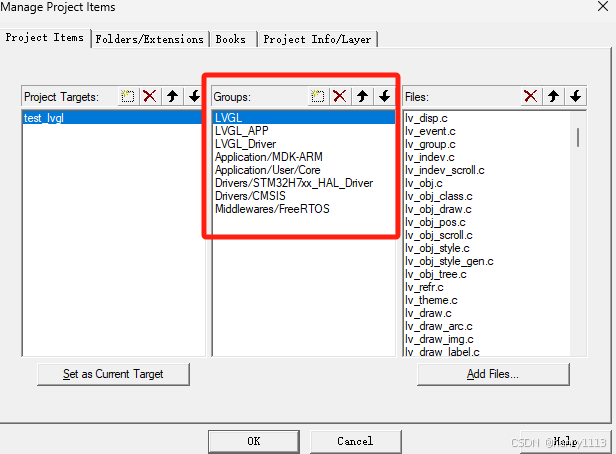The image size is (616, 454).
Task: Move project target up
Action: click(x=172, y=96)
